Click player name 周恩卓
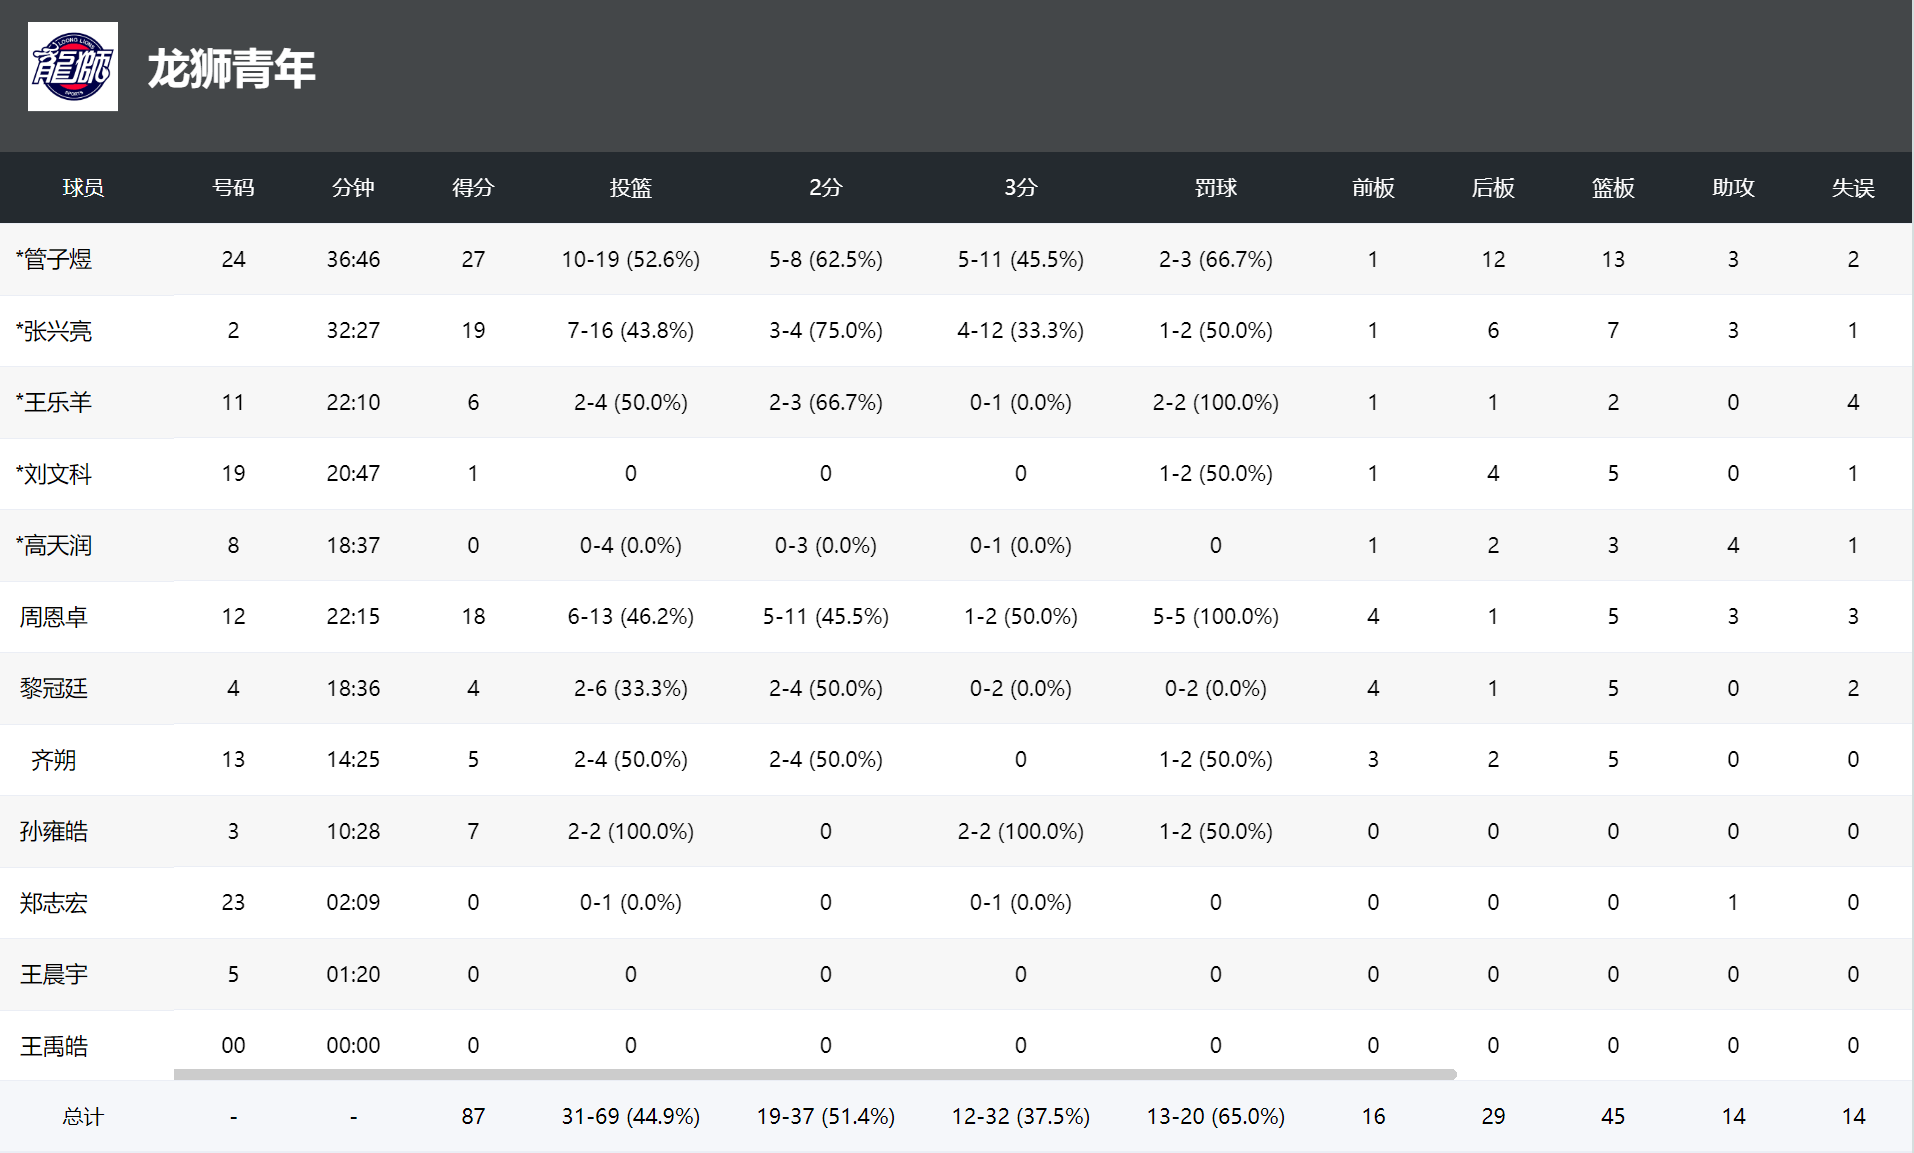The image size is (1914, 1153). [x=54, y=617]
